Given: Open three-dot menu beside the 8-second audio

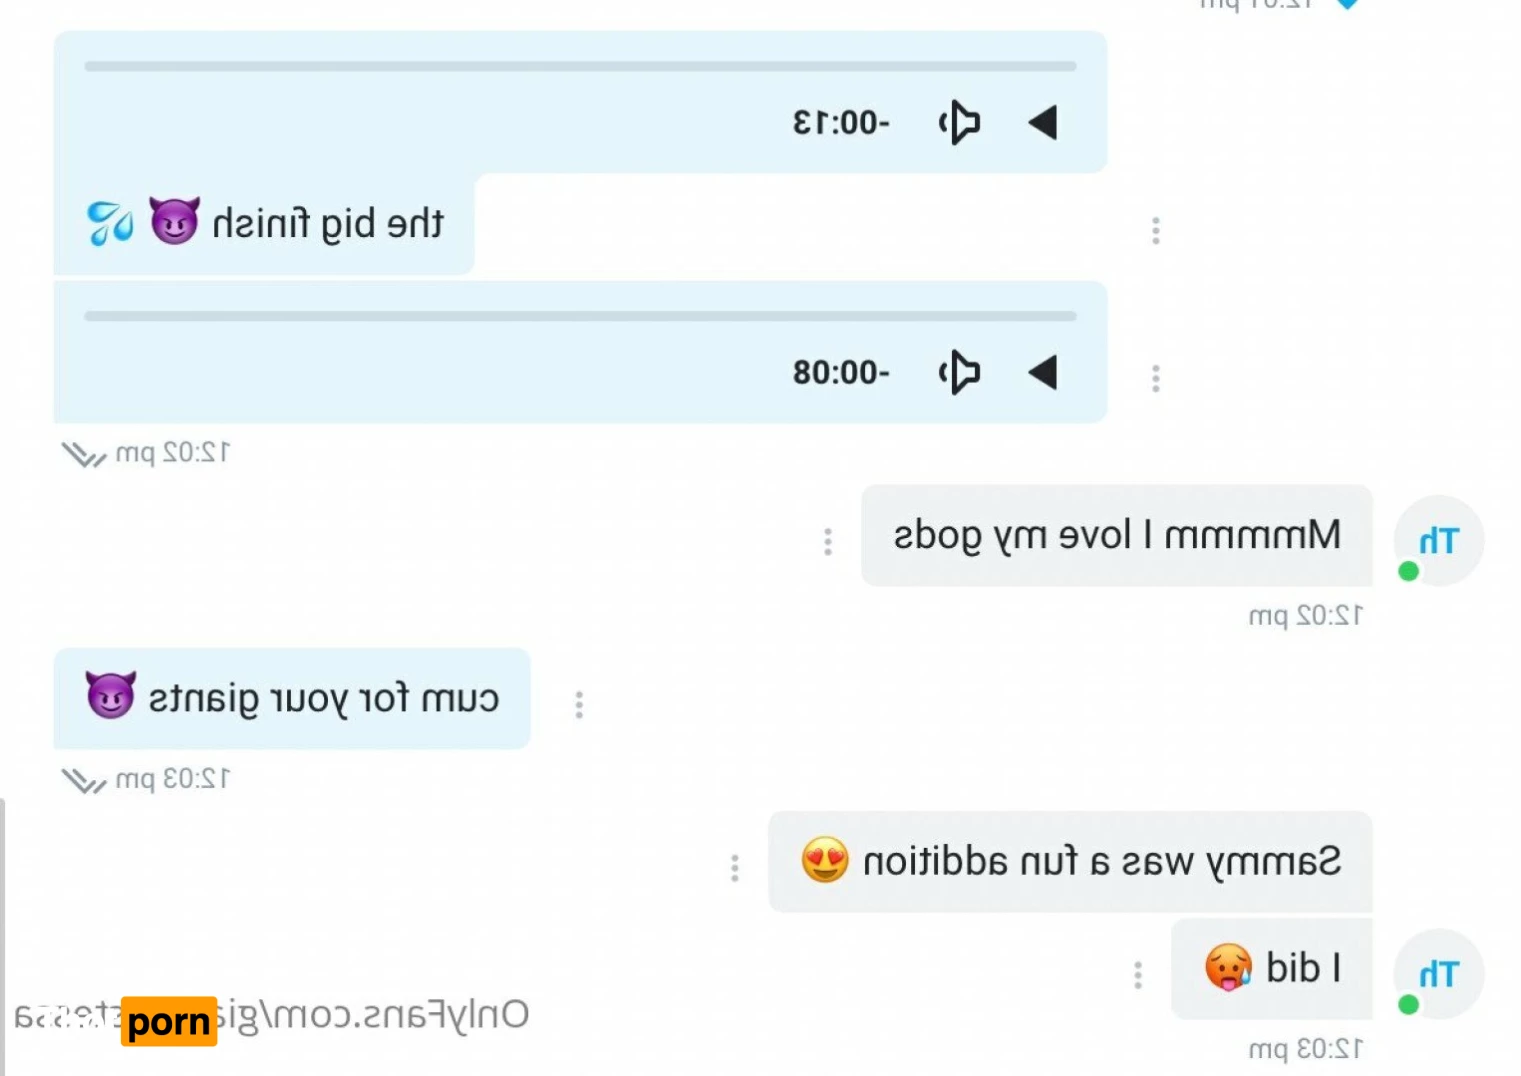Looking at the screenshot, I should tap(1156, 379).
